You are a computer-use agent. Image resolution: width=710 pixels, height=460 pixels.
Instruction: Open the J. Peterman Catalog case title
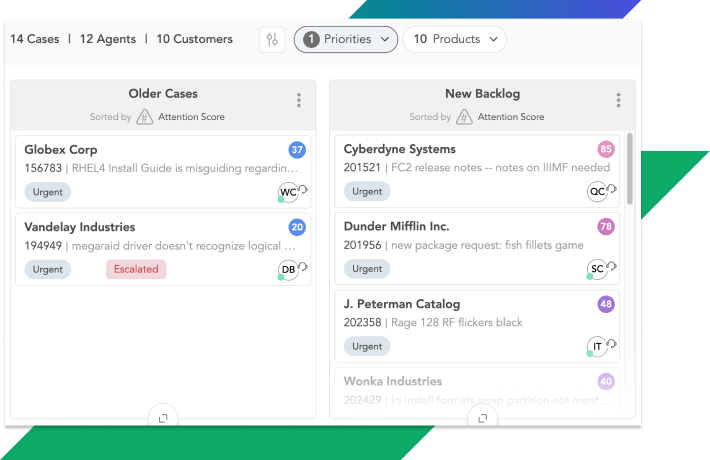click(x=402, y=304)
